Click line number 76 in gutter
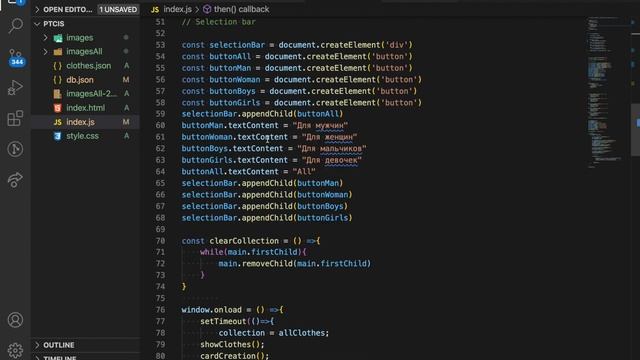Screen dimensions: 640x360 pyautogui.click(x=160, y=310)
